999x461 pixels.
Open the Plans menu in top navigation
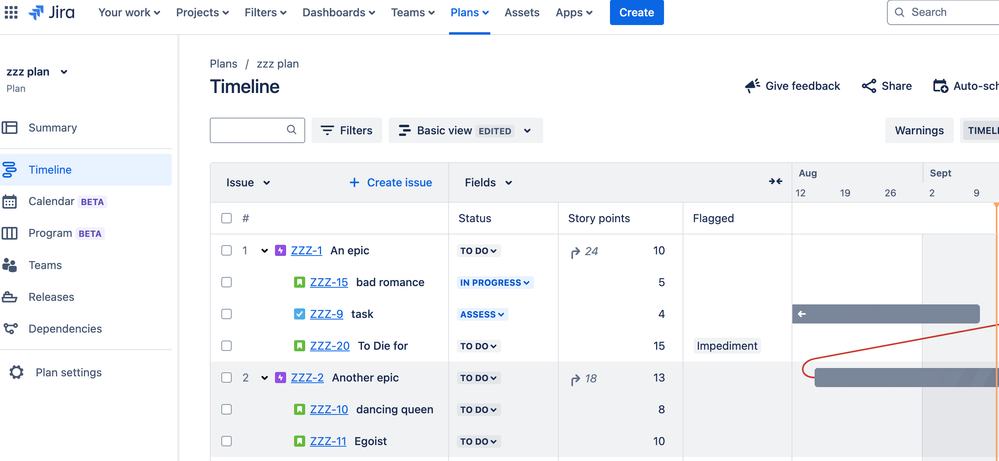470,13
